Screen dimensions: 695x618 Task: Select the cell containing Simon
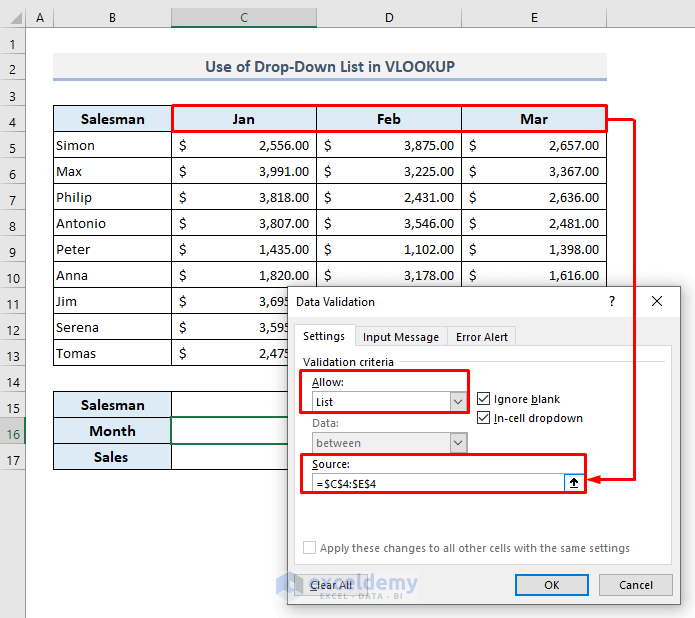113,145
